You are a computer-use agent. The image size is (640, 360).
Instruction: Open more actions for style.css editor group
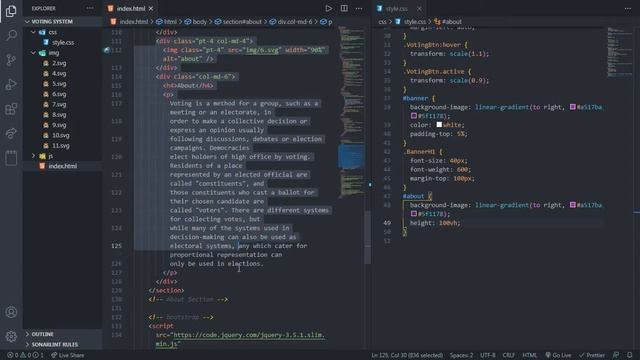tap(628, 8)
